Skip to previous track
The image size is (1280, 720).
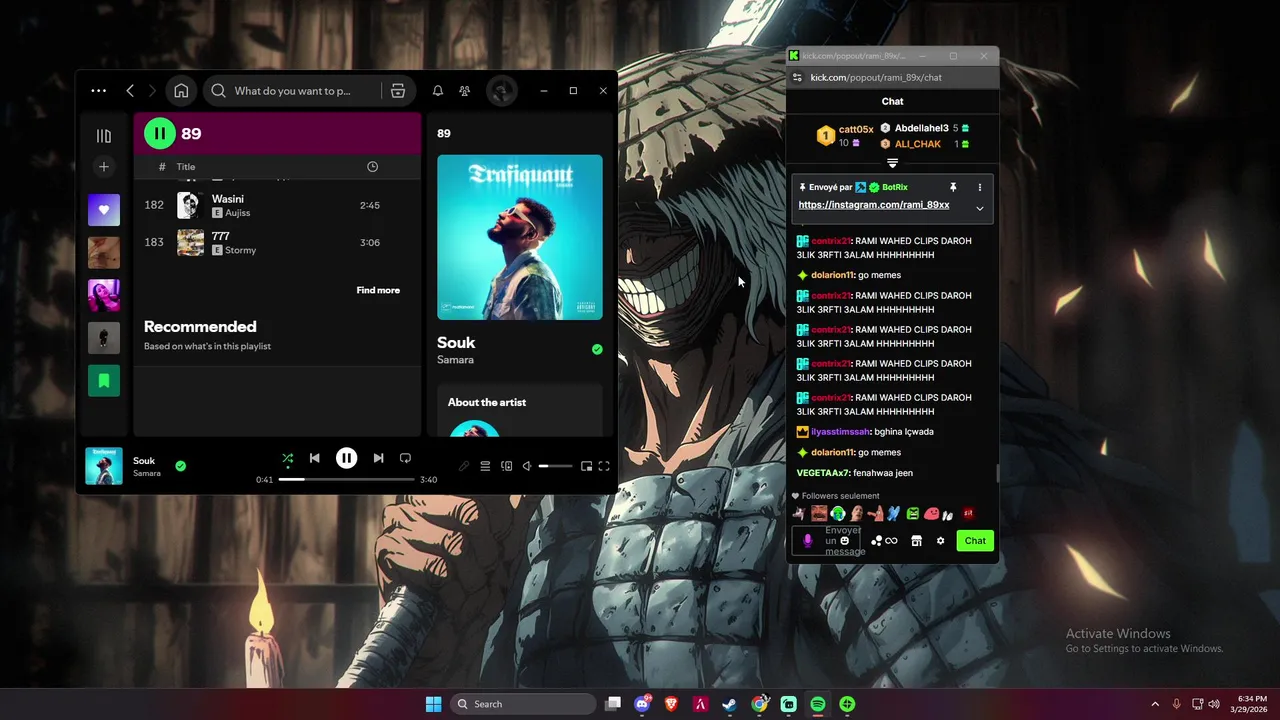(315, 458)
